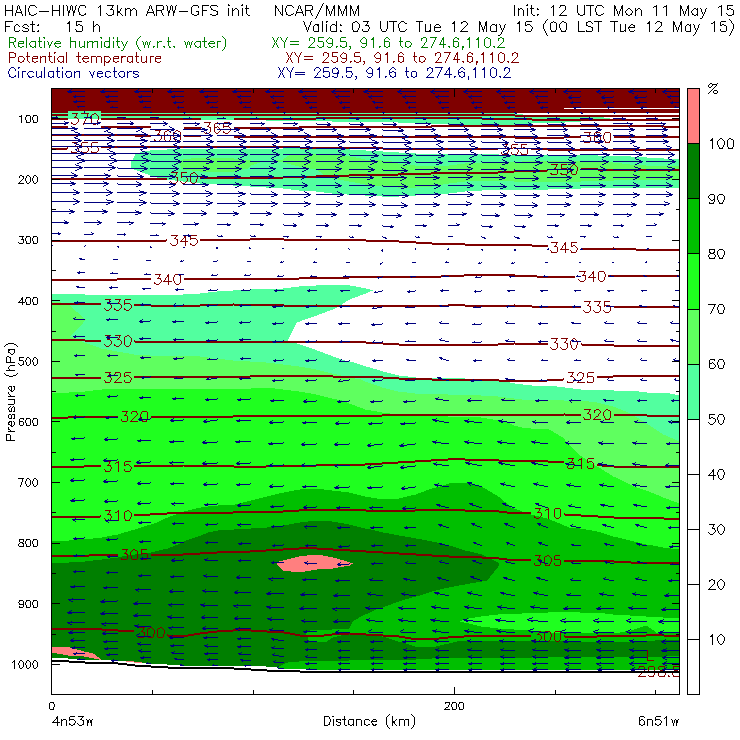The height and width of the screenshot is (740, 740).
Task: Click the "370" potential temperature contour label
Action: tap(85, 119)
